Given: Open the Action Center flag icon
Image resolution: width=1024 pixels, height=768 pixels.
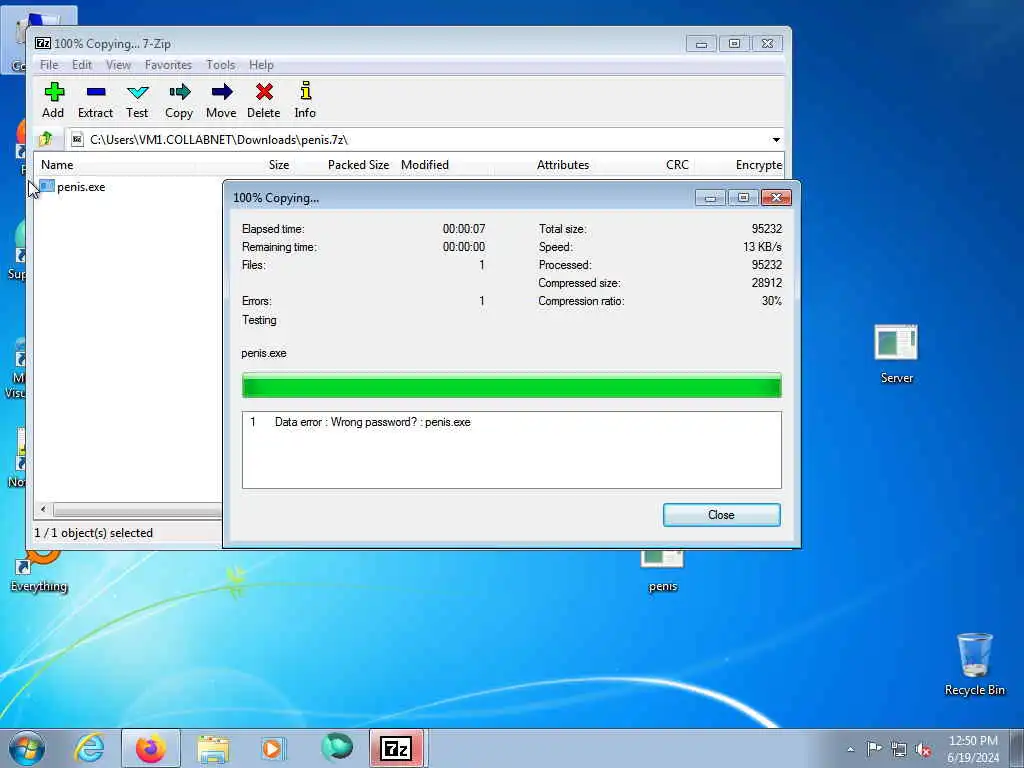Looking at the screenshot, I should [x=874, y=748].
